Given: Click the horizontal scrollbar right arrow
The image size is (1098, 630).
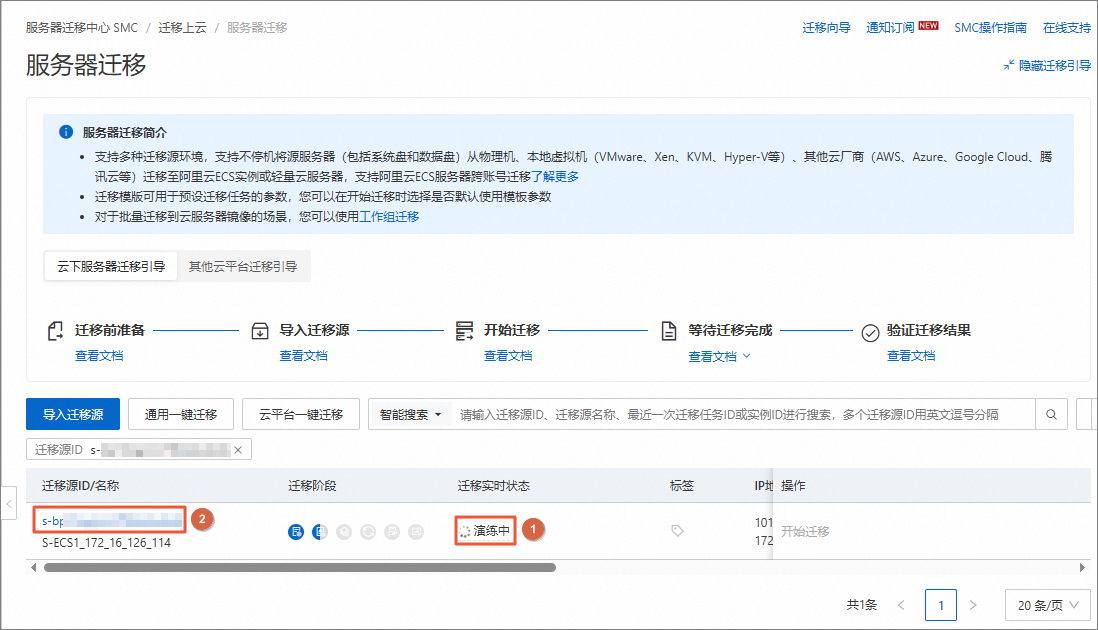Looking at the screenshot, I should point(1082,567).
